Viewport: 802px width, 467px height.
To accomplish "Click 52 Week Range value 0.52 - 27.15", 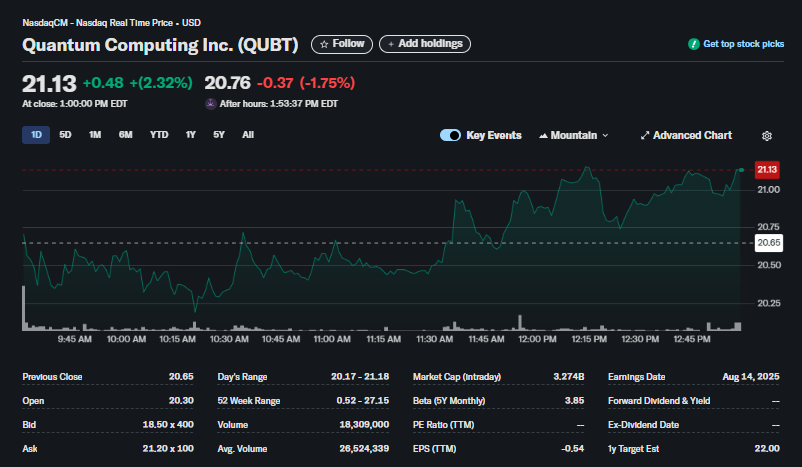I will pyautogui.click(x=363, y=401).
